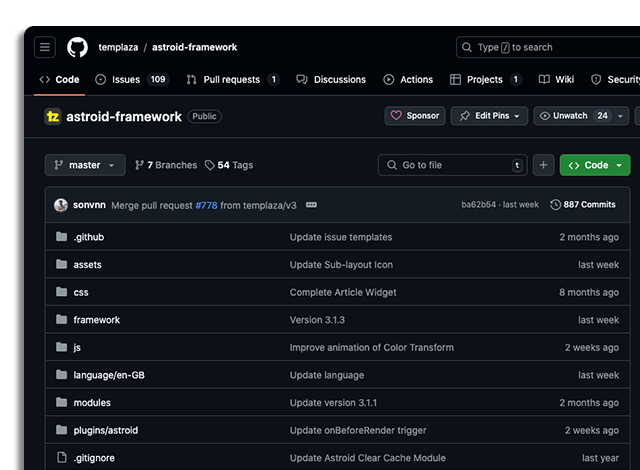
Task: Open the 887 Commits history link
Action: click(583, 205)
